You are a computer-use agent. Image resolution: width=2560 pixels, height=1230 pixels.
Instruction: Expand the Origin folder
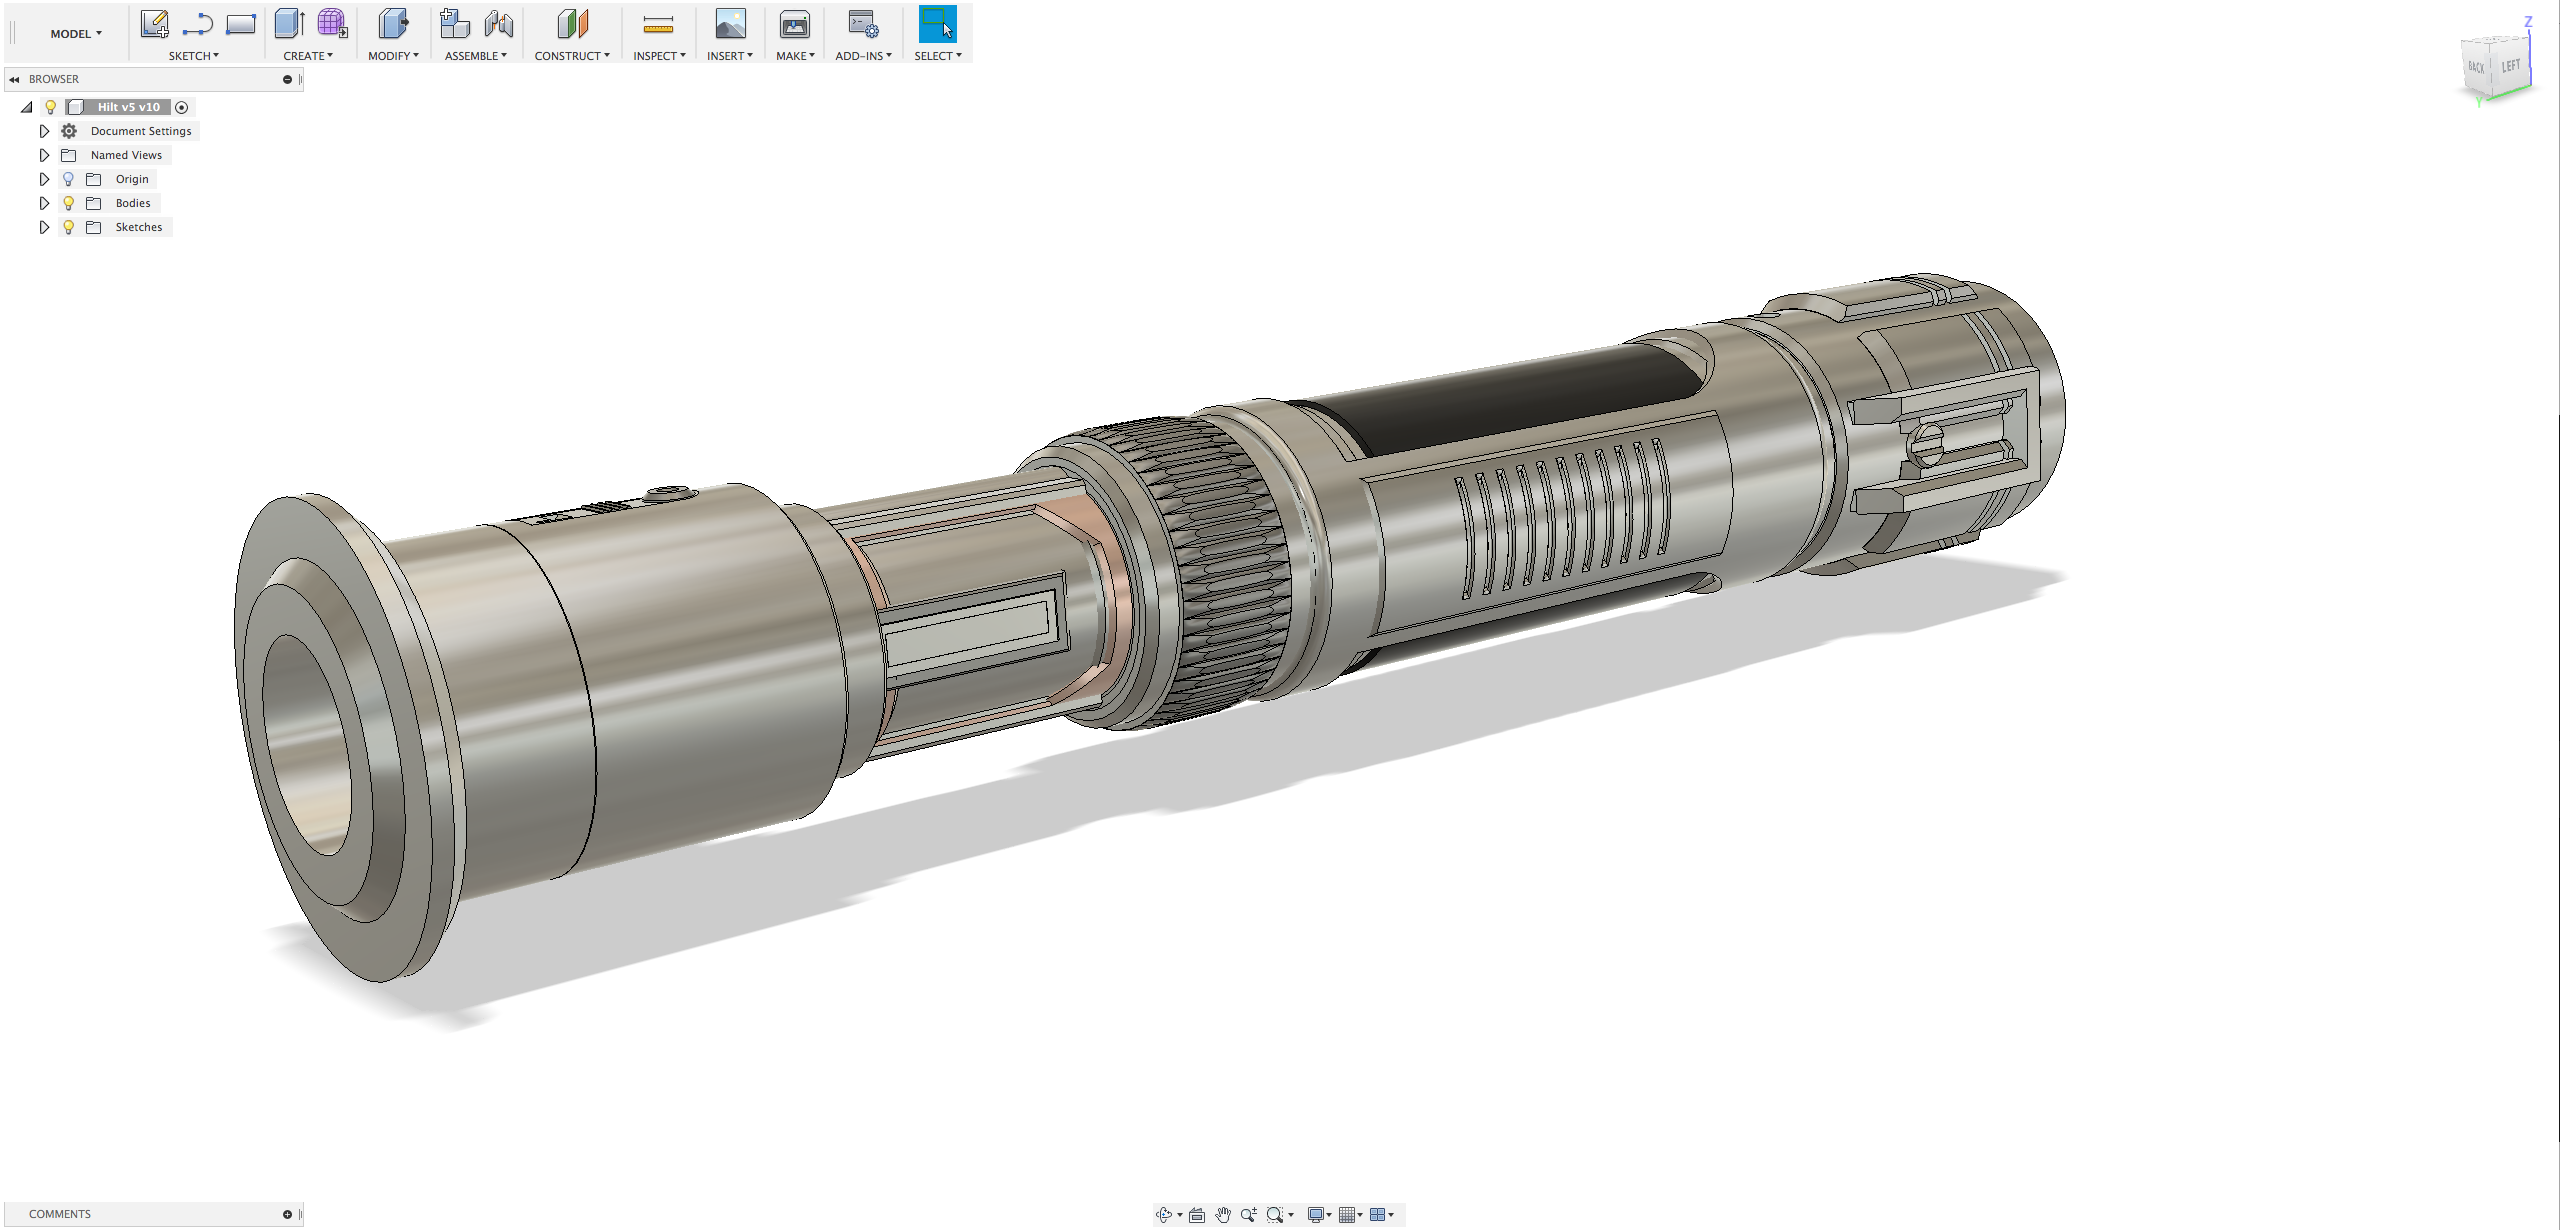(x=44, y=179)
